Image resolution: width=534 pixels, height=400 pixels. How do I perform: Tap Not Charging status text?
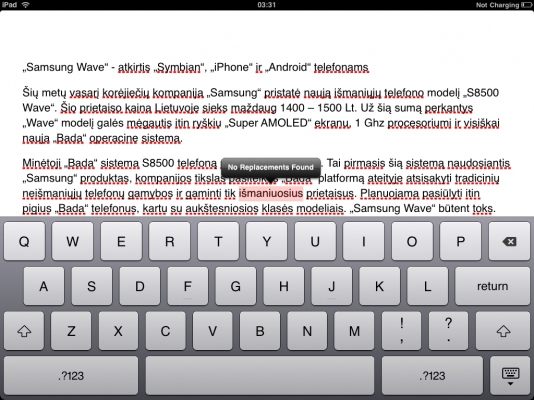pos(497,5)
